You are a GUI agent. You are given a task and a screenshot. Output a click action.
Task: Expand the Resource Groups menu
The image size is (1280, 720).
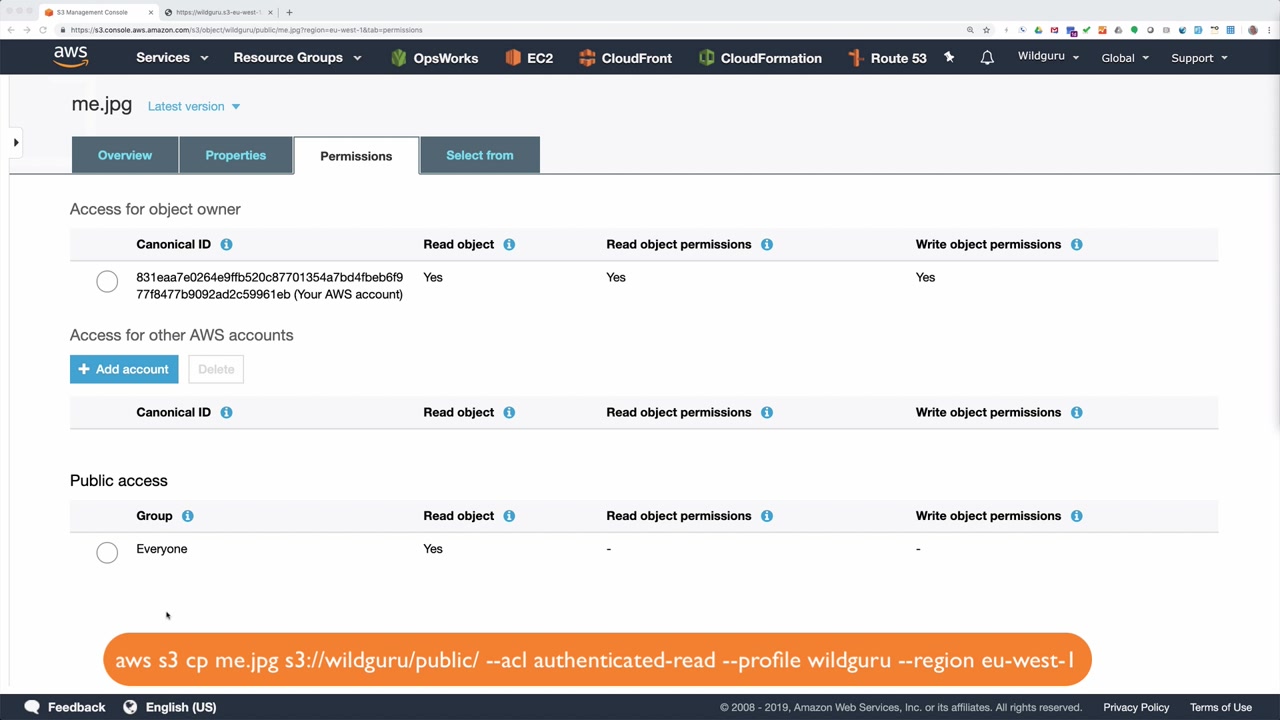(297, 58)
